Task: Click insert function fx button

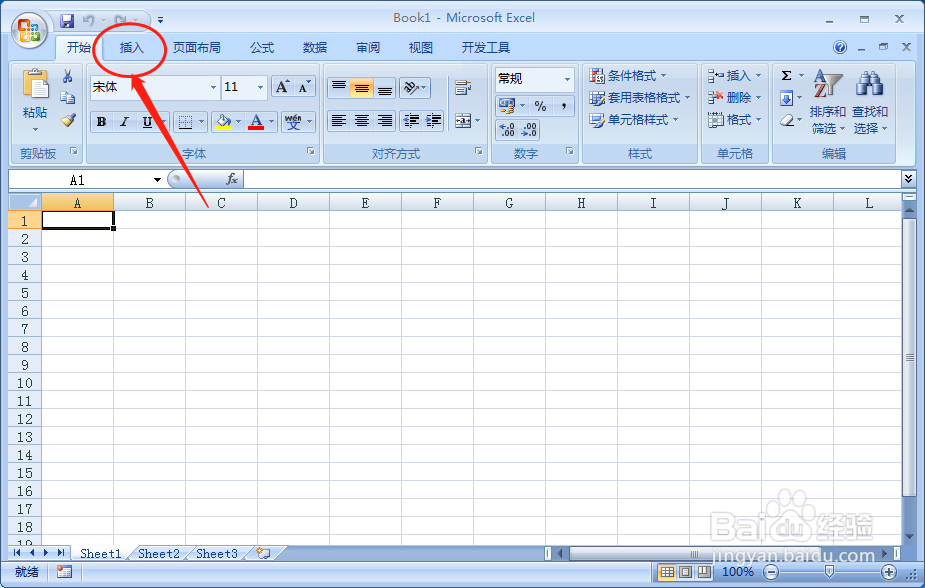Action: [232, 179]
